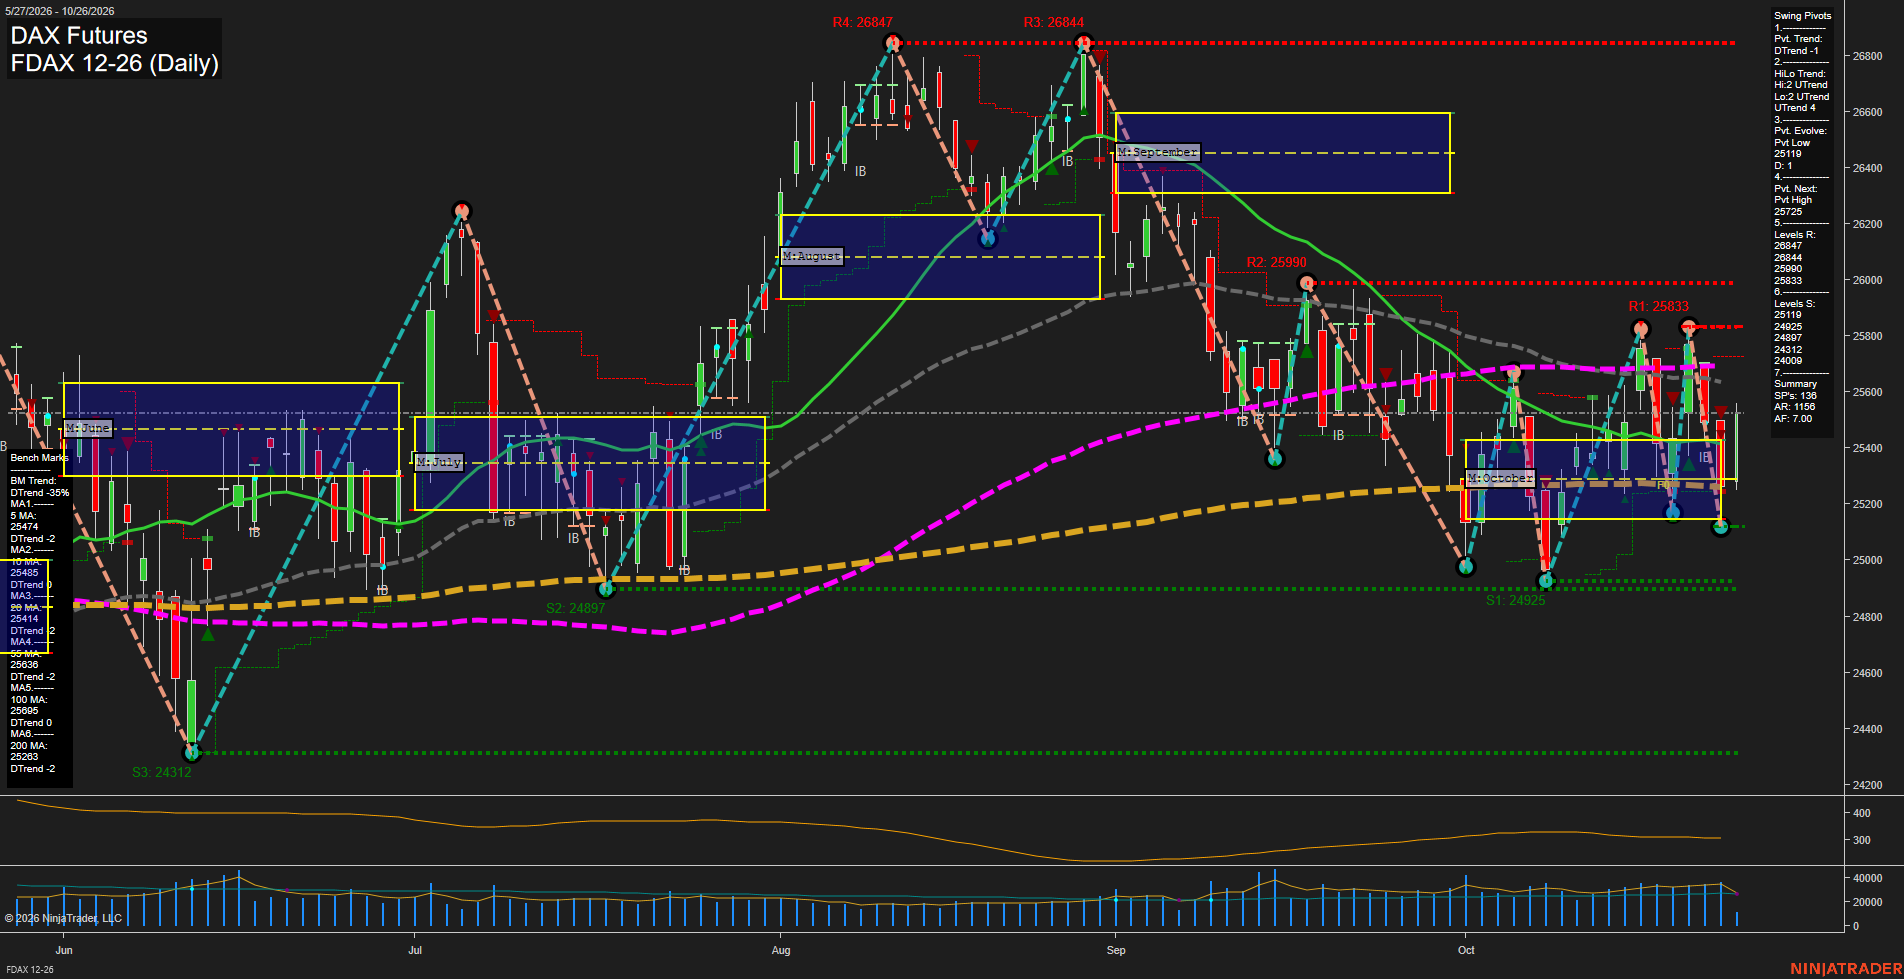Select the S3: 24312 support label
Screen dimensions: 1904x979
pos(161,772)
